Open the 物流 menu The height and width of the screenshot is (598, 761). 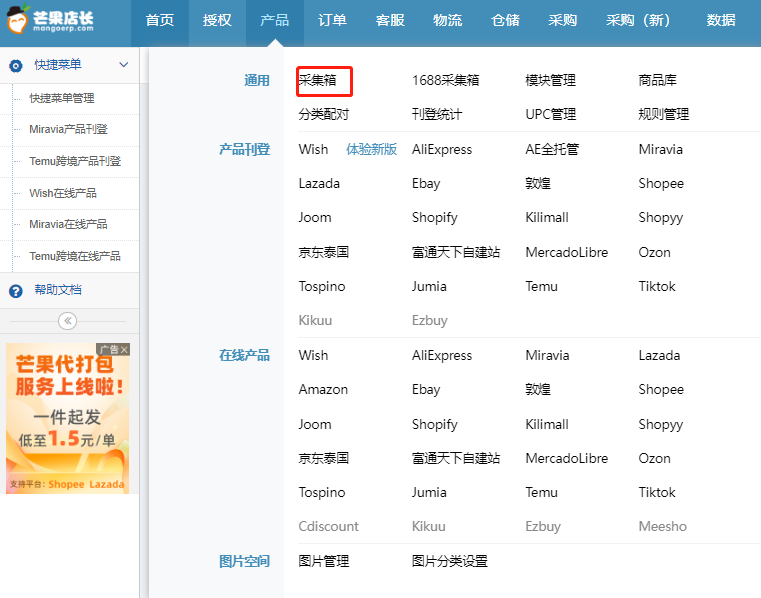pos(447,20)
